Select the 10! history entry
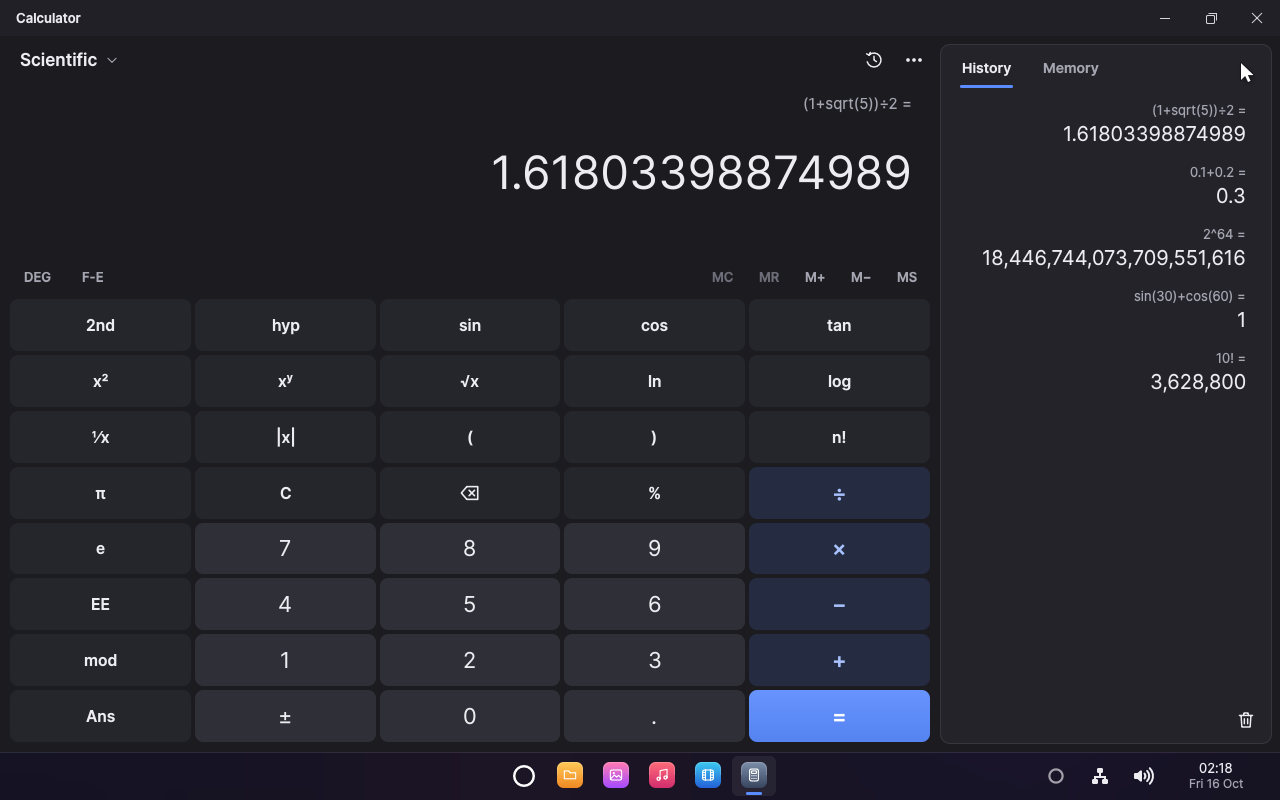 [1105, 372]
